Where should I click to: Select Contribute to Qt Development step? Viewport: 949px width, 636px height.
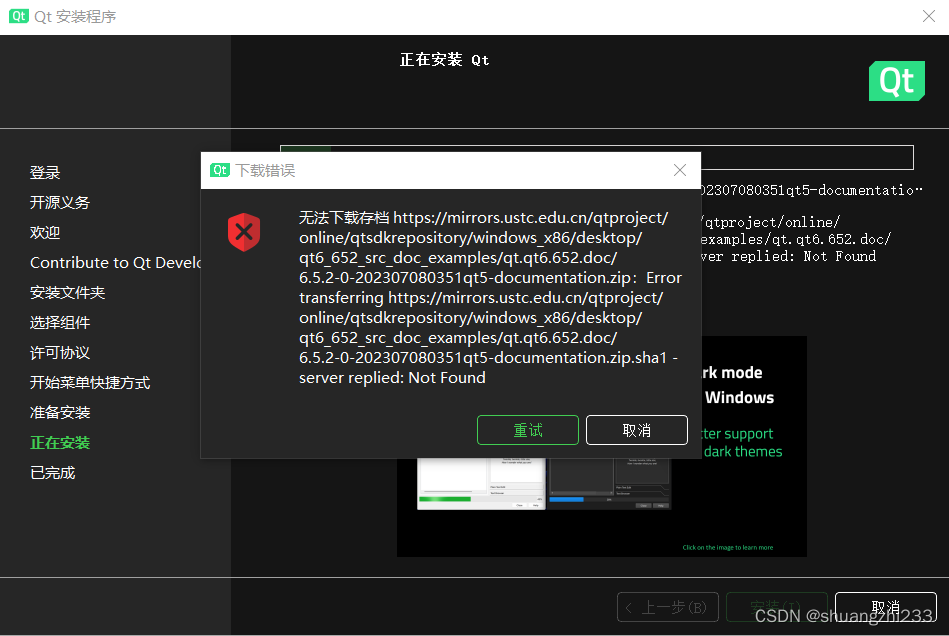pos(115,263)
